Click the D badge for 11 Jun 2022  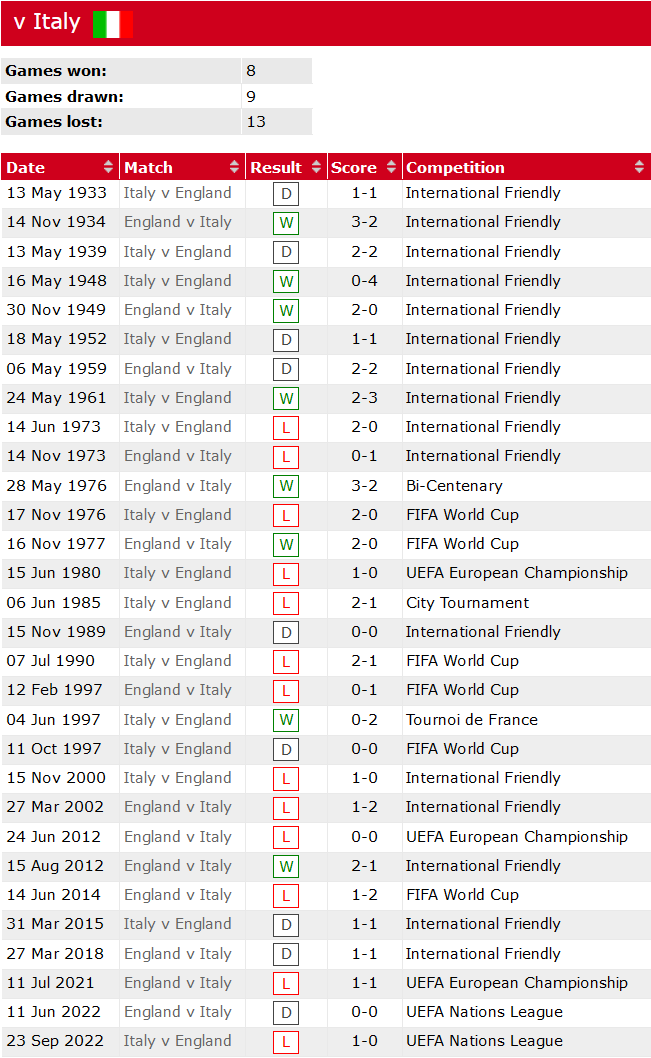(x=286, y=1013)
